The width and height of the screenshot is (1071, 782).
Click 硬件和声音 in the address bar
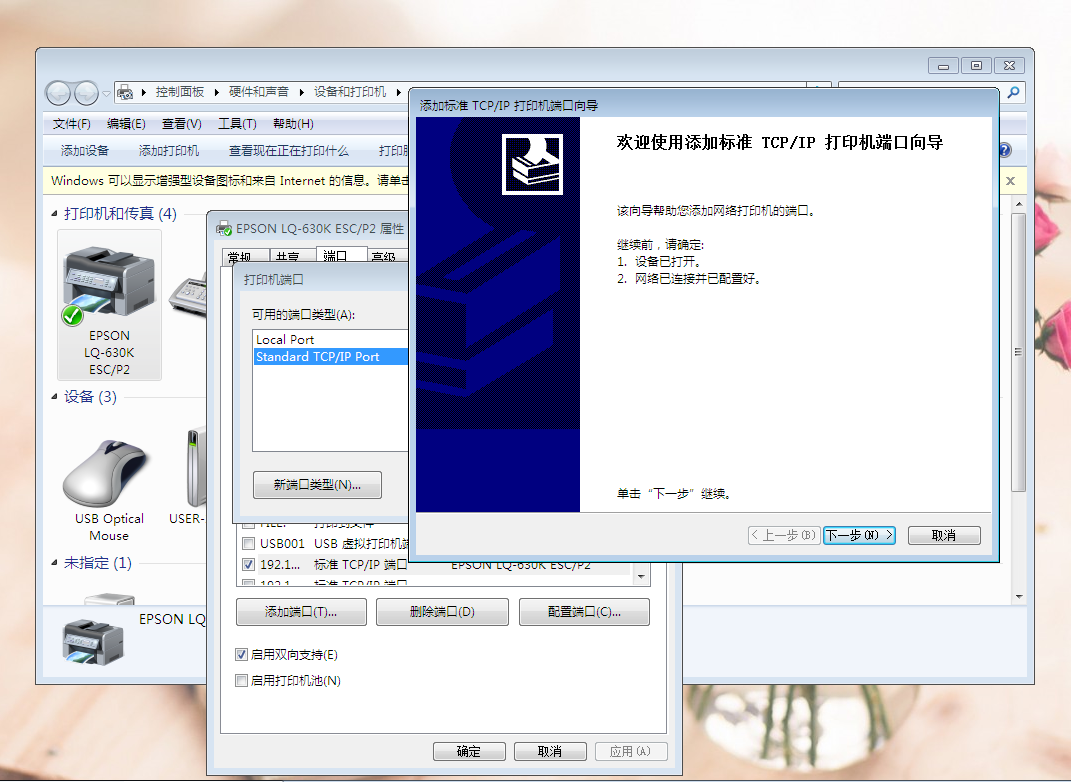pyautogui.click(x=258, y=92)
